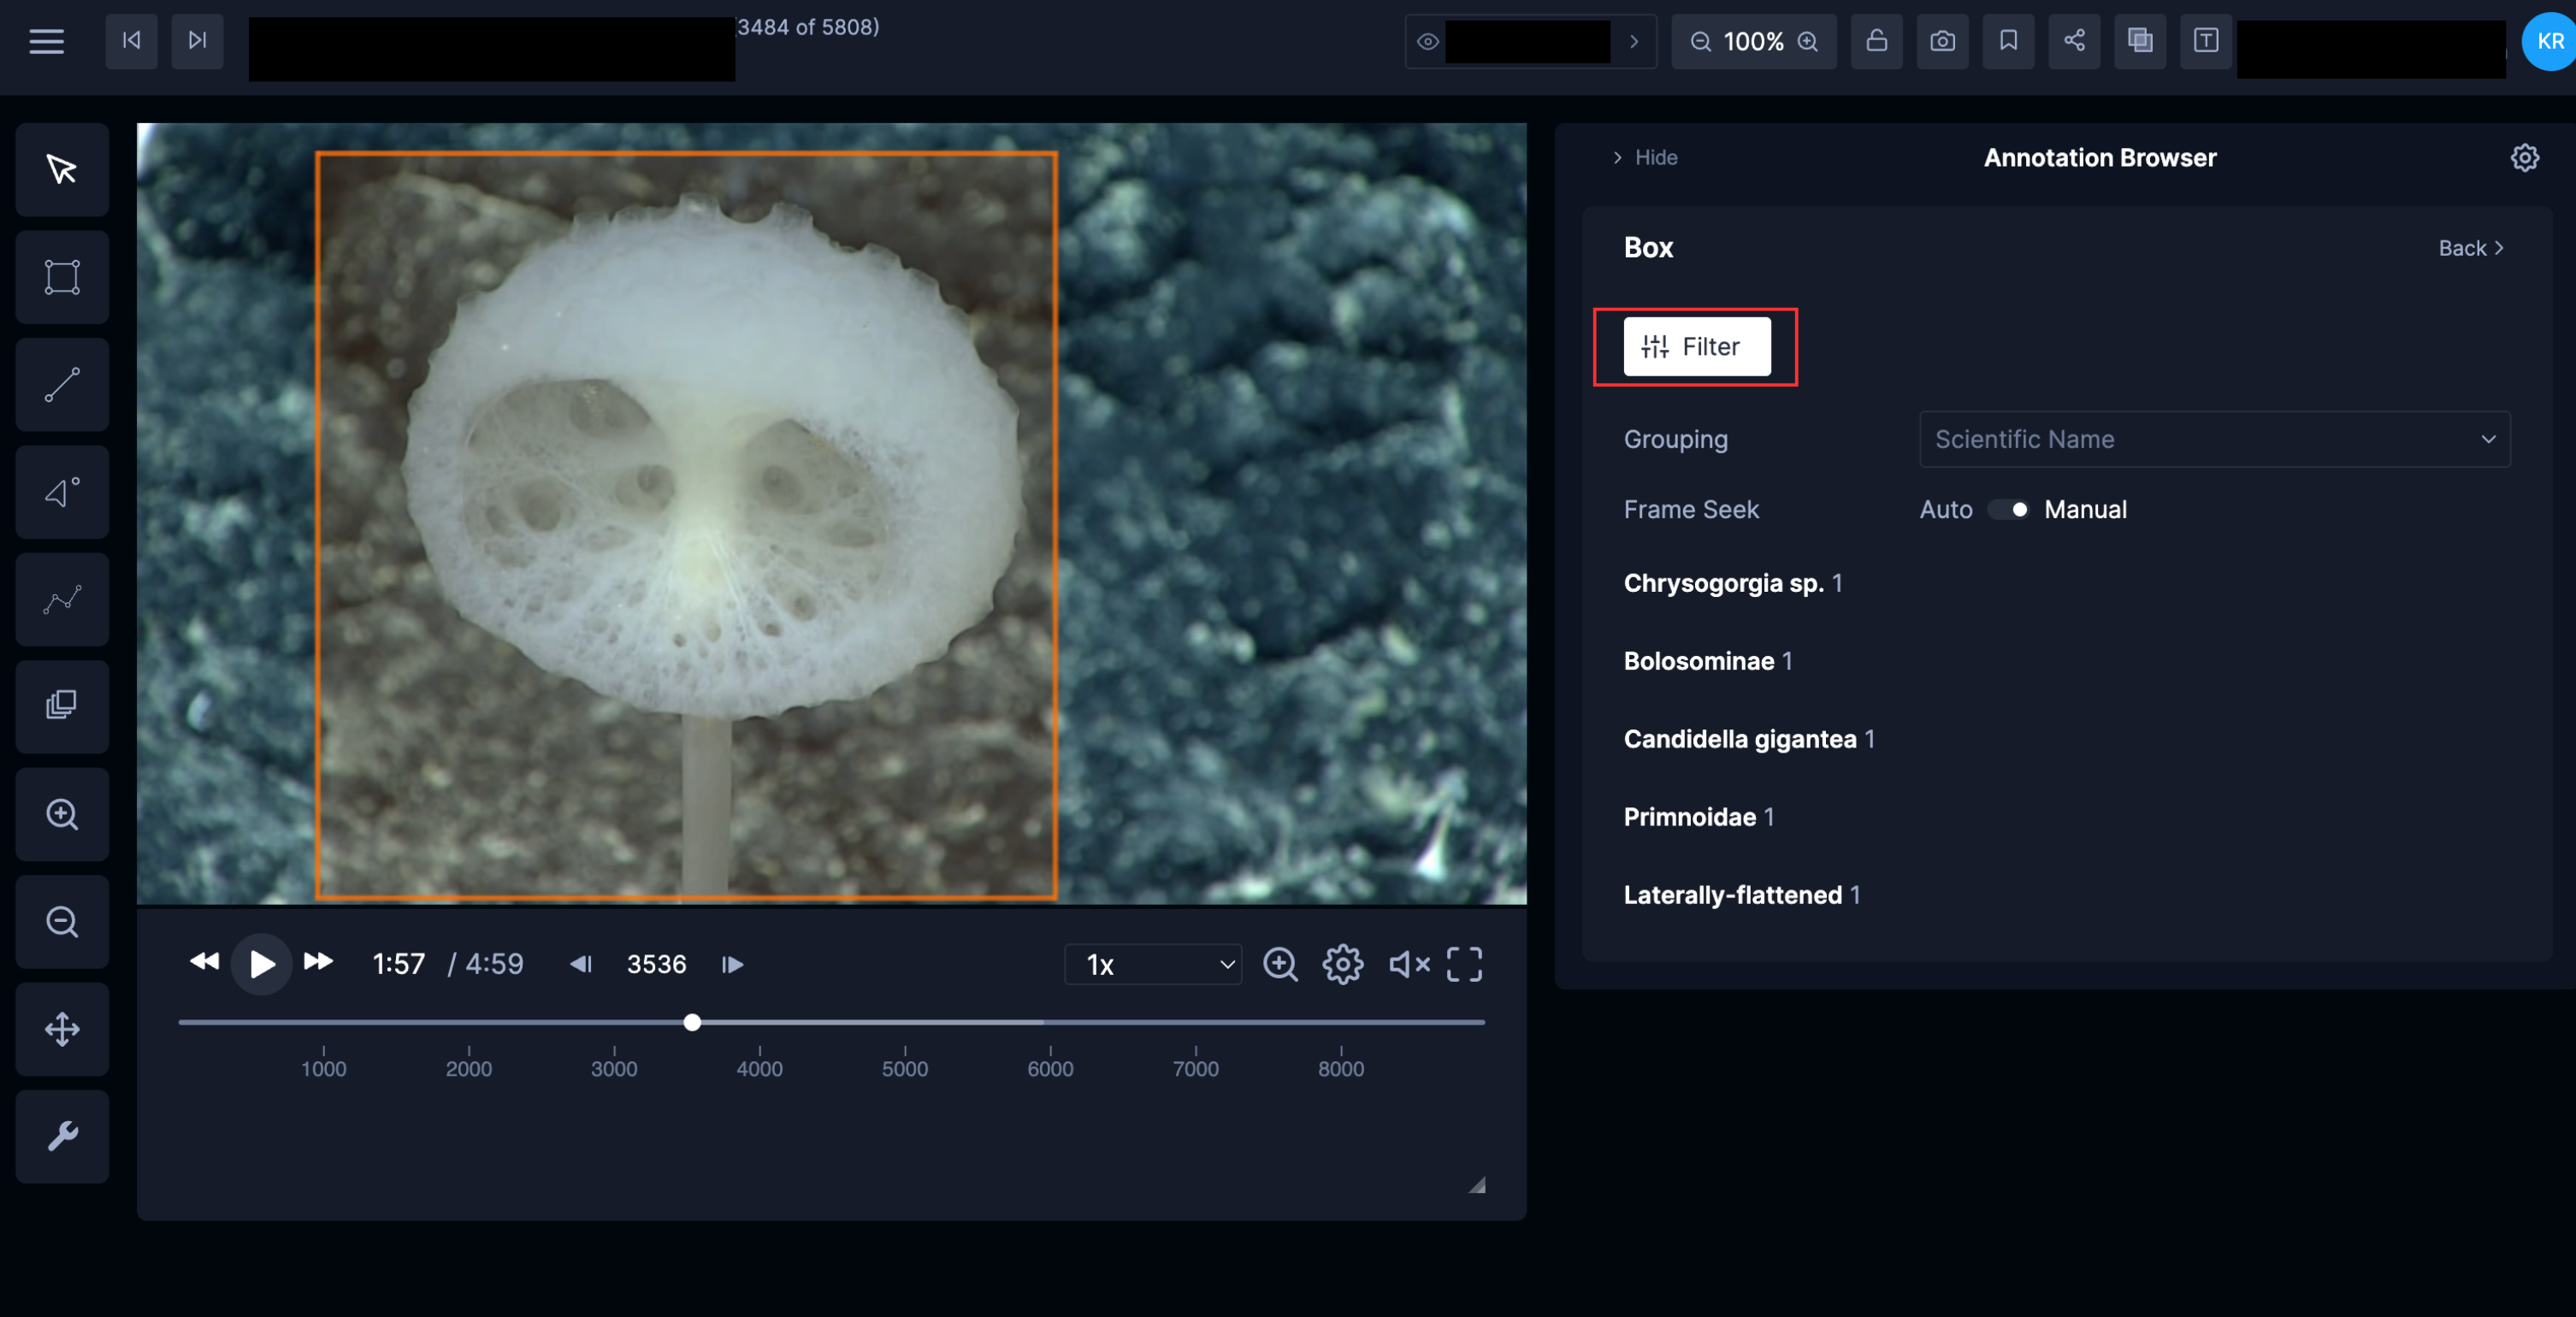Screen dimensions: 2576x1317
Task: Select the line drawing tool
Action: (x=62, y=385)
